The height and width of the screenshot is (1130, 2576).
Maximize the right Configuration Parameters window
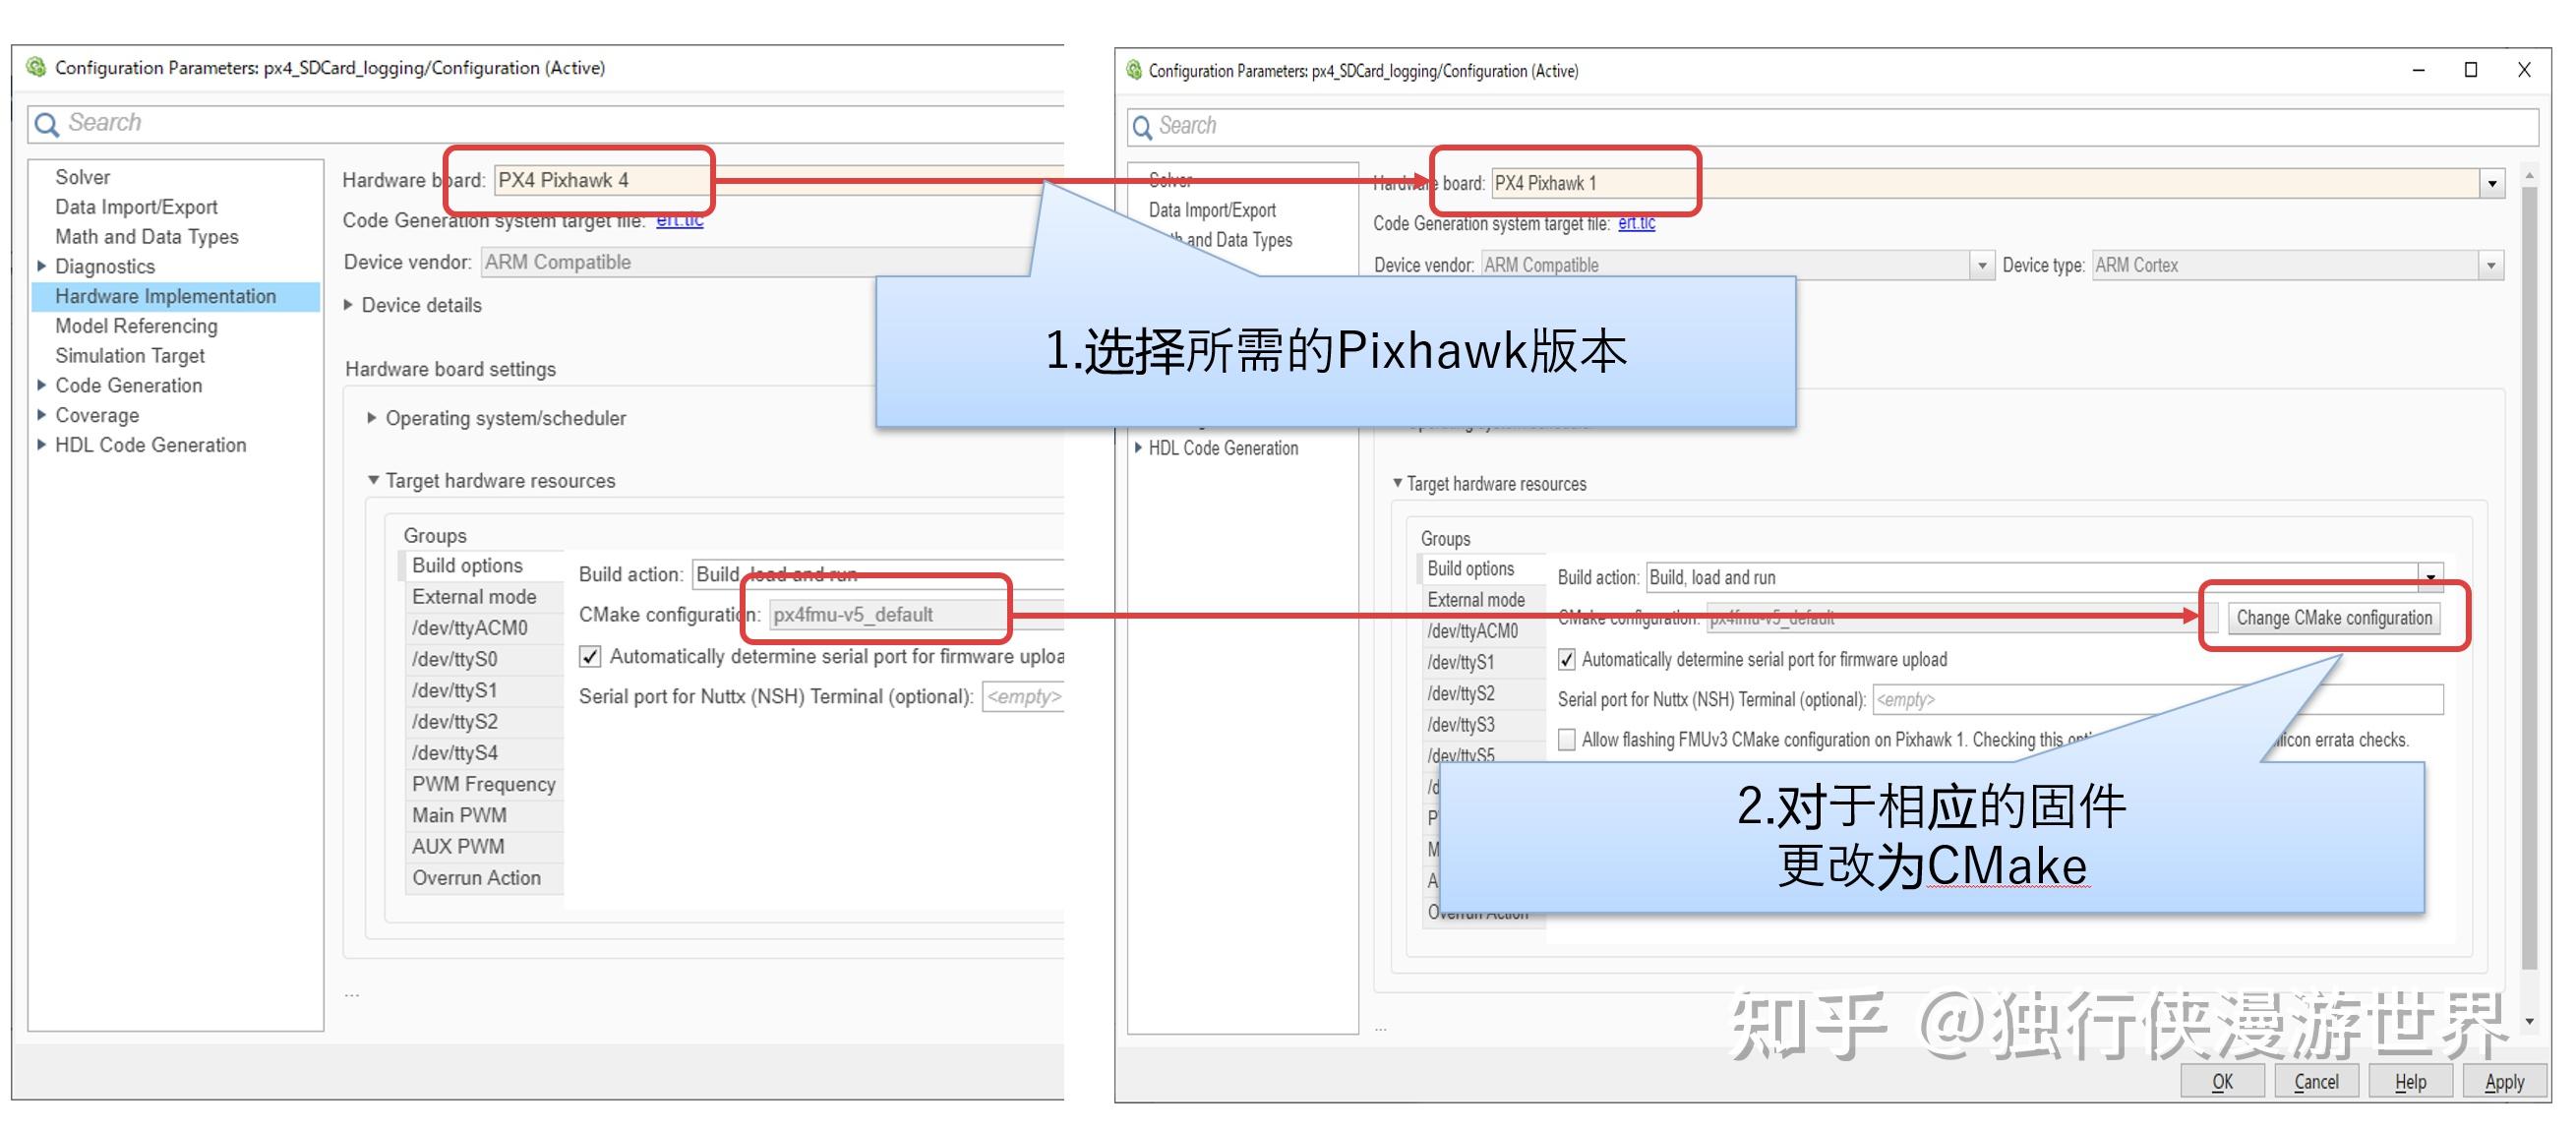[x=2470, y=70]
